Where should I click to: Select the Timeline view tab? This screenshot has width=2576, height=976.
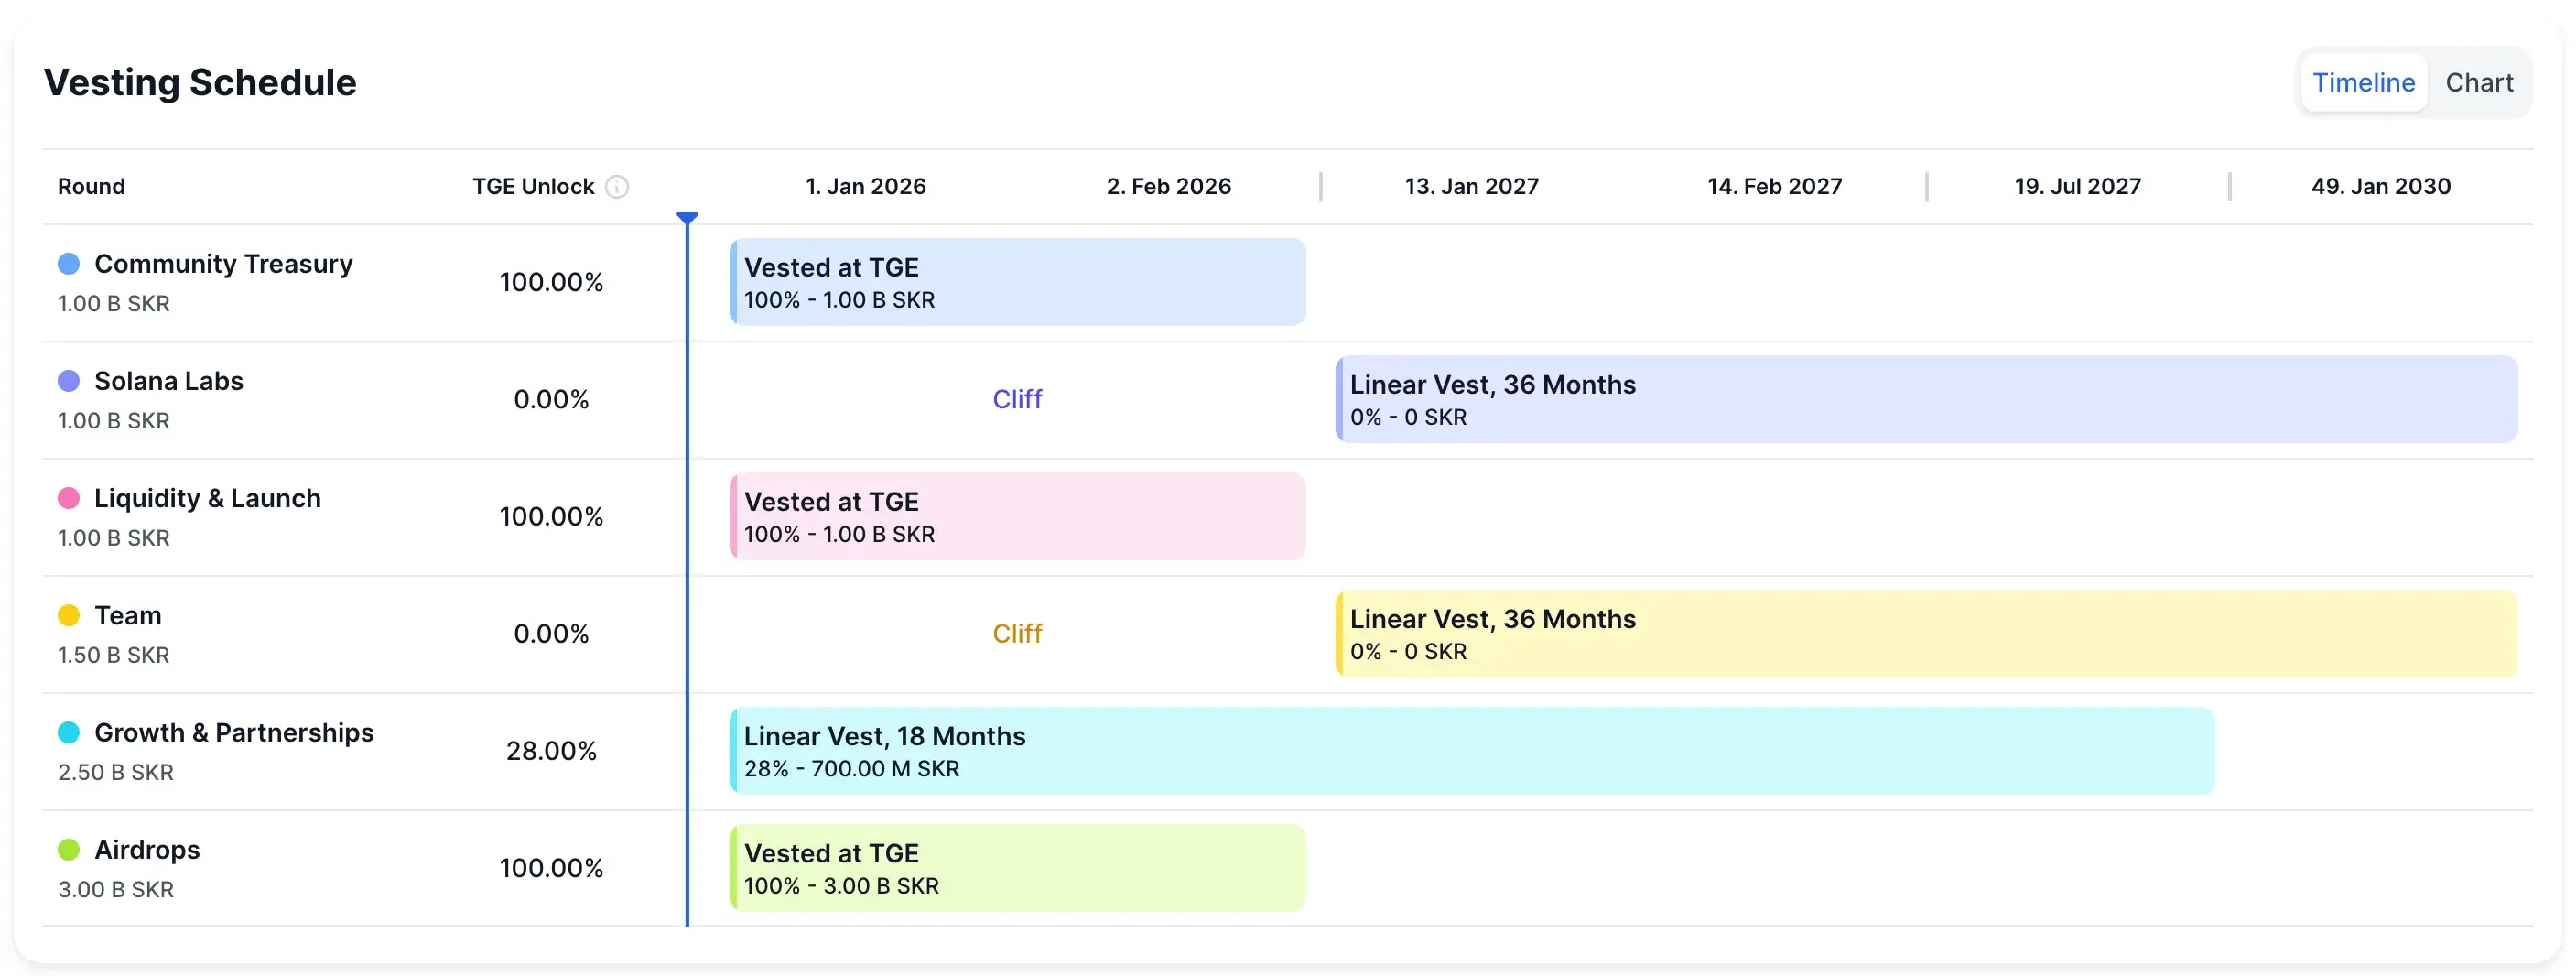coord(2363,83)
